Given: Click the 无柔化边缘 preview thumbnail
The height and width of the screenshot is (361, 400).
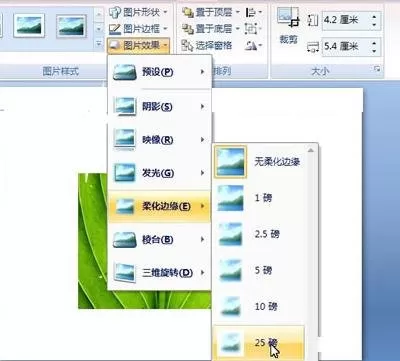Looking at the screenshot, I should tap(230, 162).
